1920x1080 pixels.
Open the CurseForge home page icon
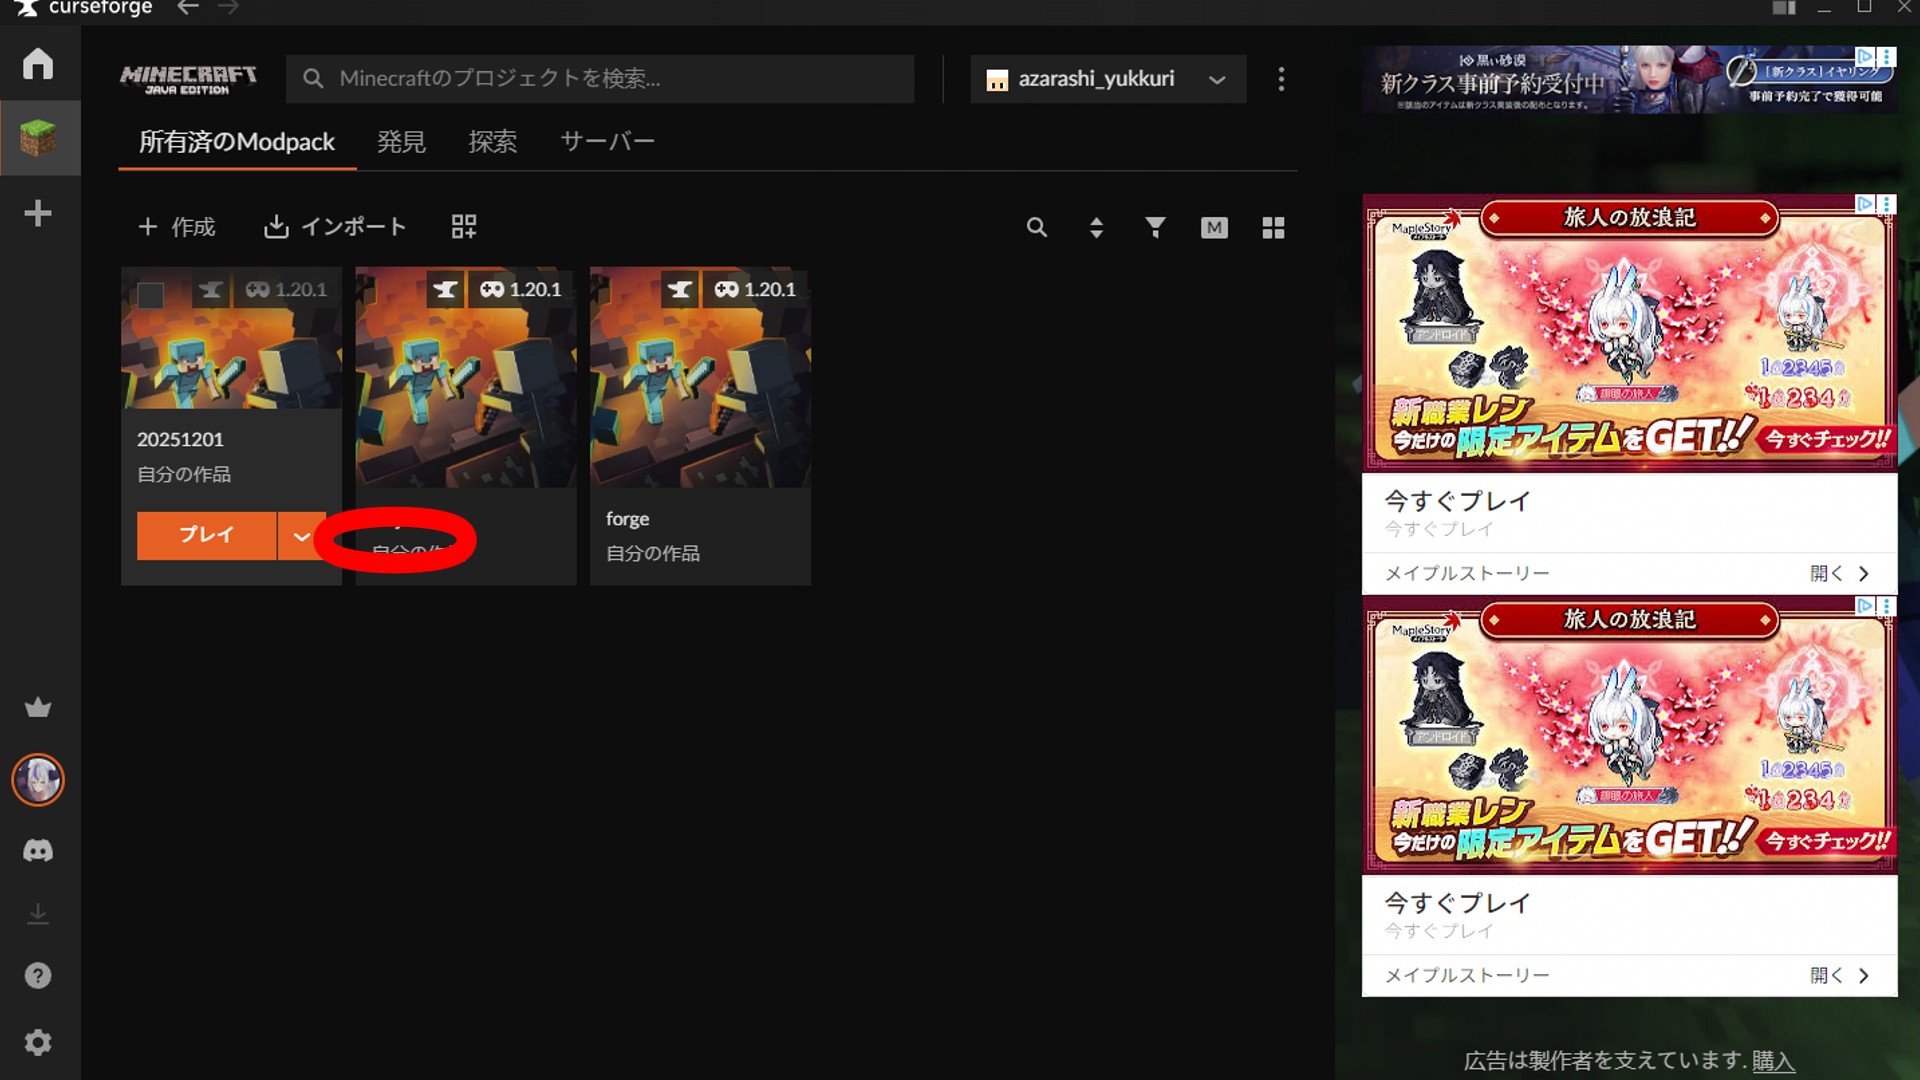tap(38, 64)
